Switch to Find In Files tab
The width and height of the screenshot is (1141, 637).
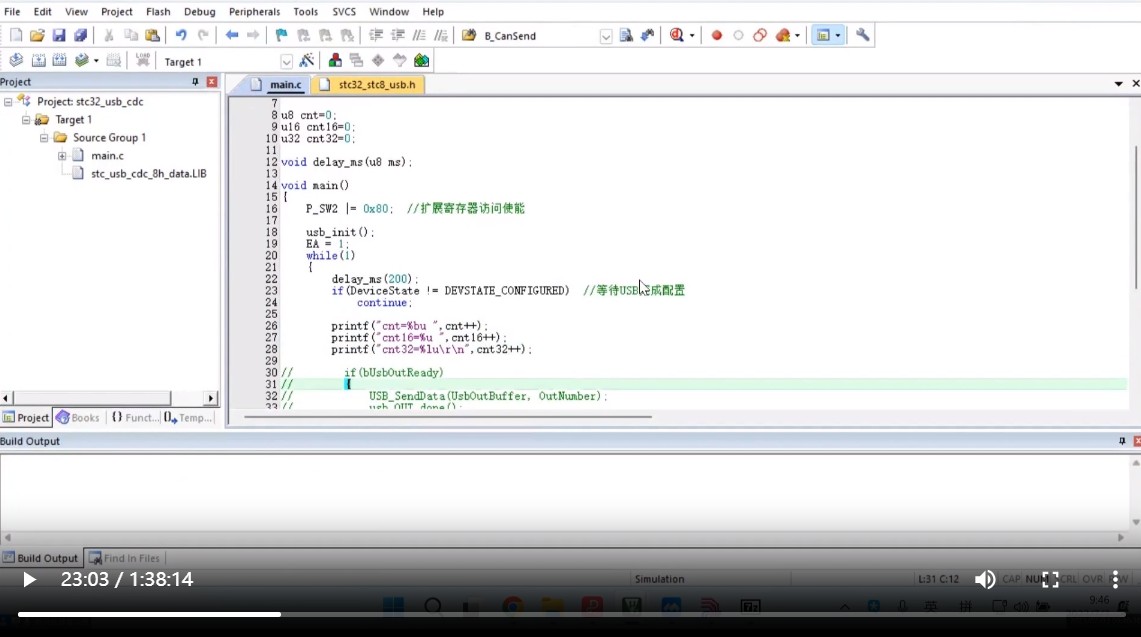[124, 558]
